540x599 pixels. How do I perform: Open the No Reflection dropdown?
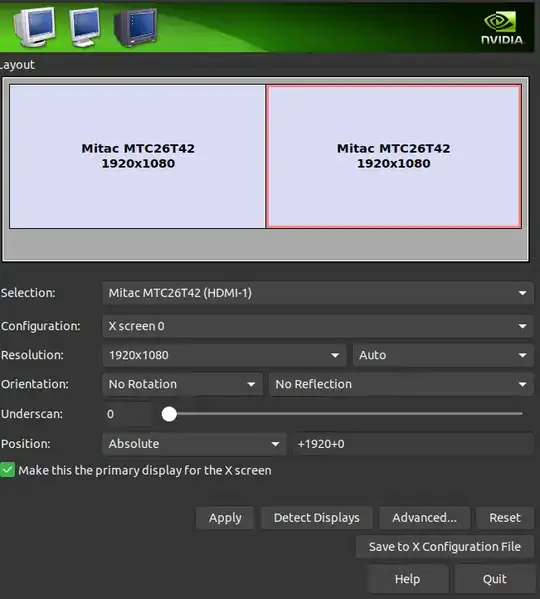(x=401, y=384)
